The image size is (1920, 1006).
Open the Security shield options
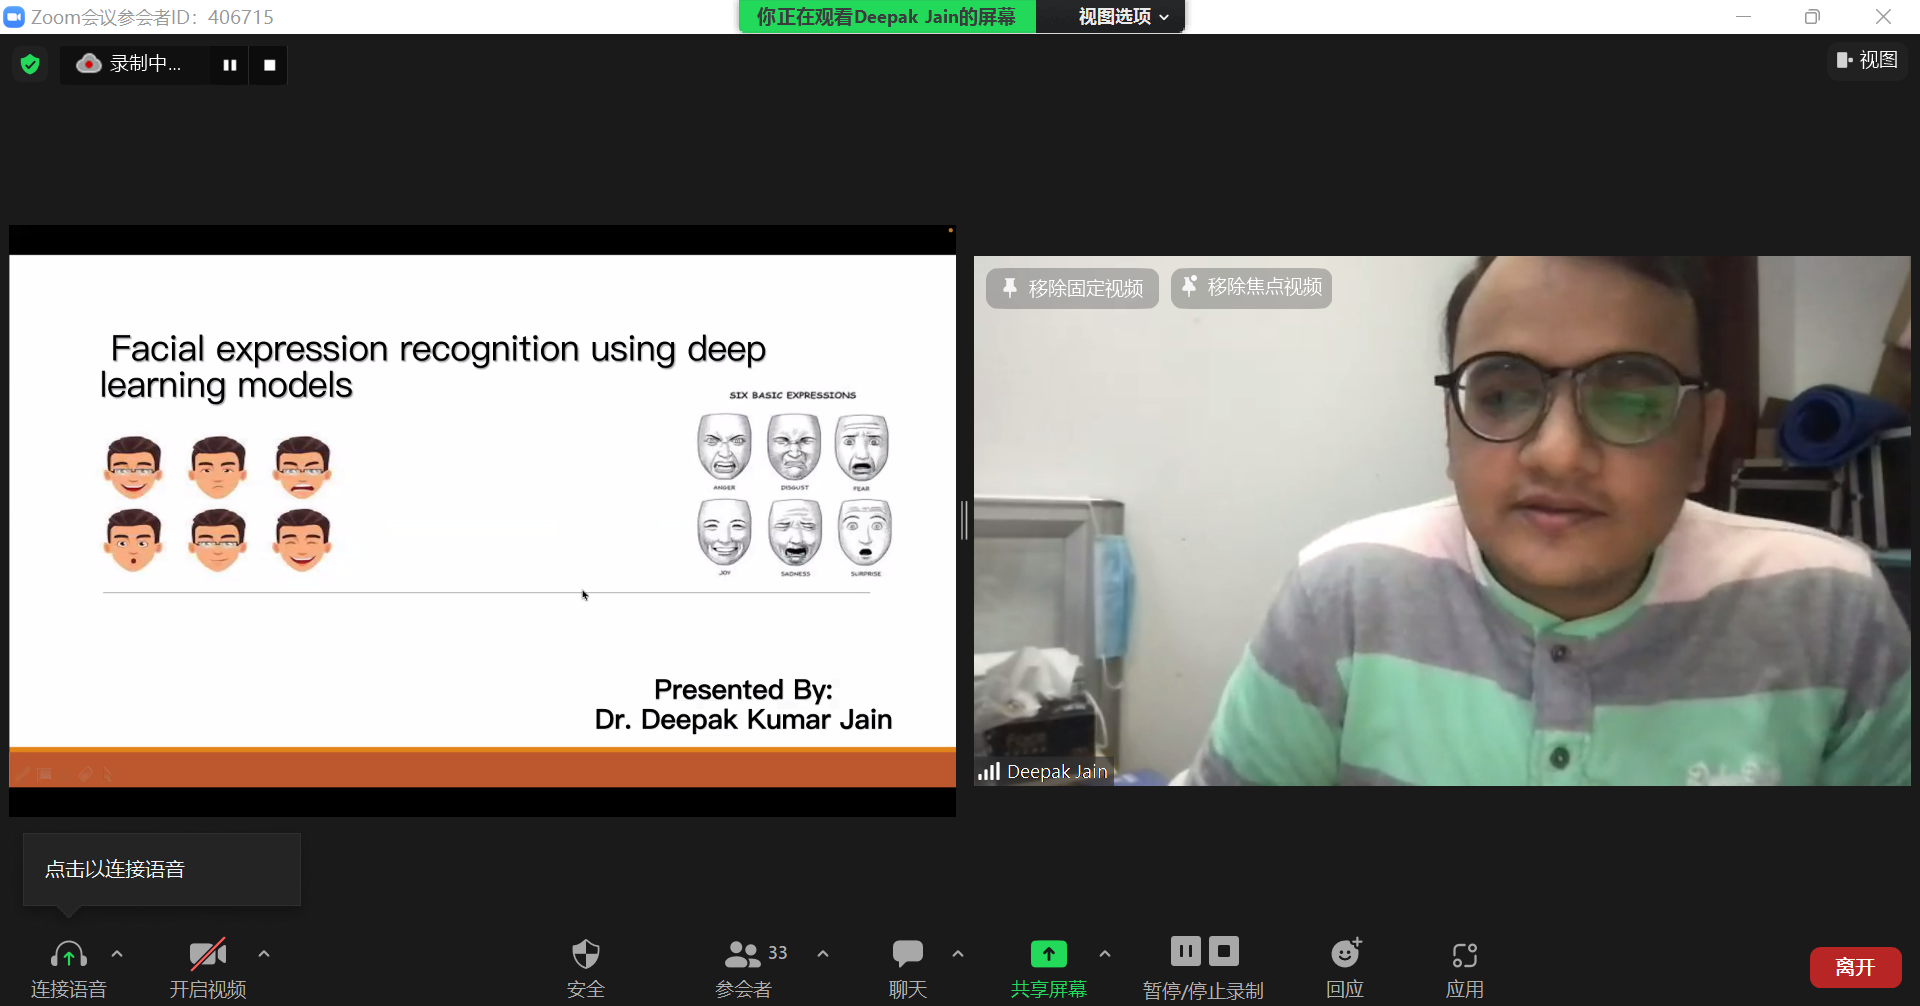point(586,954)
